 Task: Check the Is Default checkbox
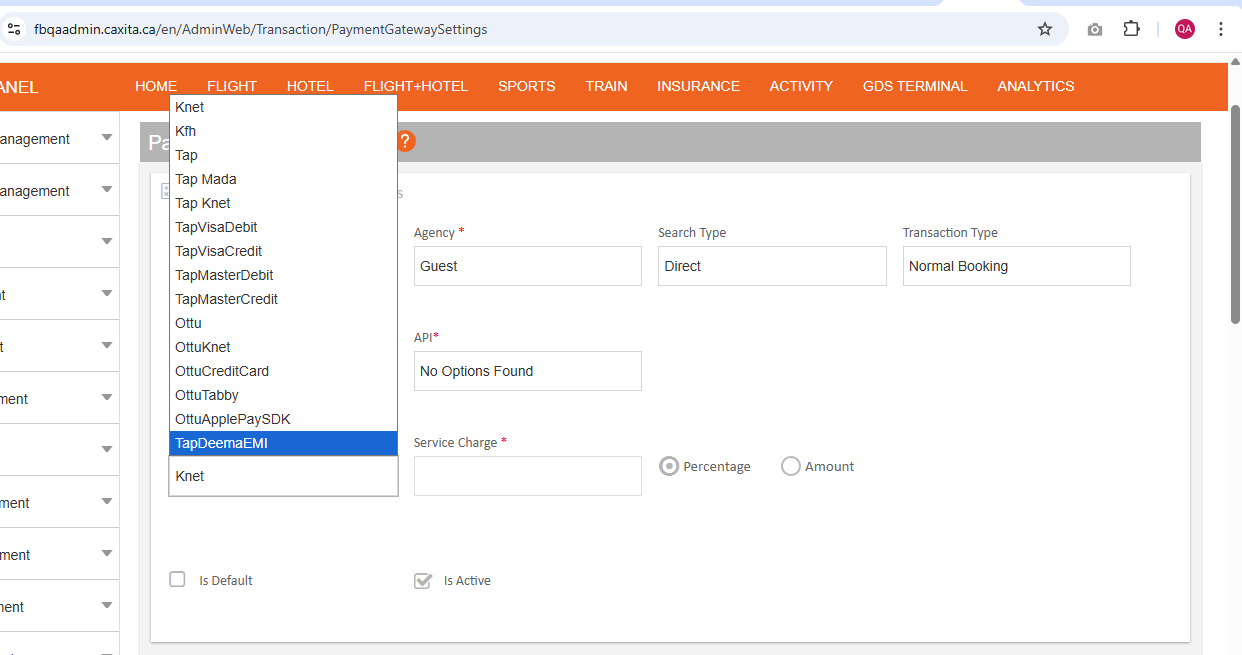point(178,579)
